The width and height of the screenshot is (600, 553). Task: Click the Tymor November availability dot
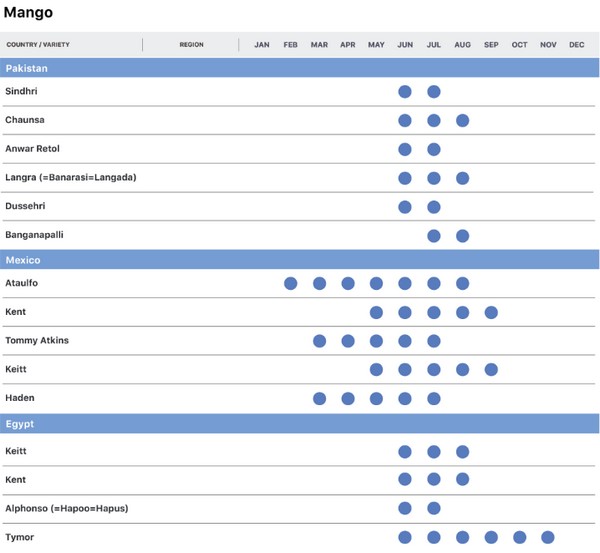click(548, 538)
